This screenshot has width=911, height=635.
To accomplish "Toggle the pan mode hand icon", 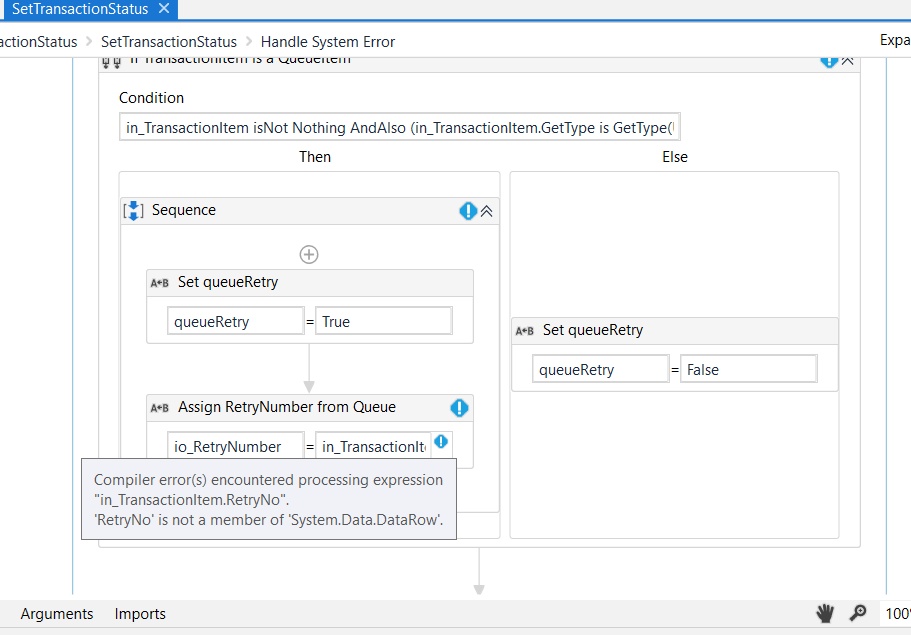I will [x=825, y=613].
